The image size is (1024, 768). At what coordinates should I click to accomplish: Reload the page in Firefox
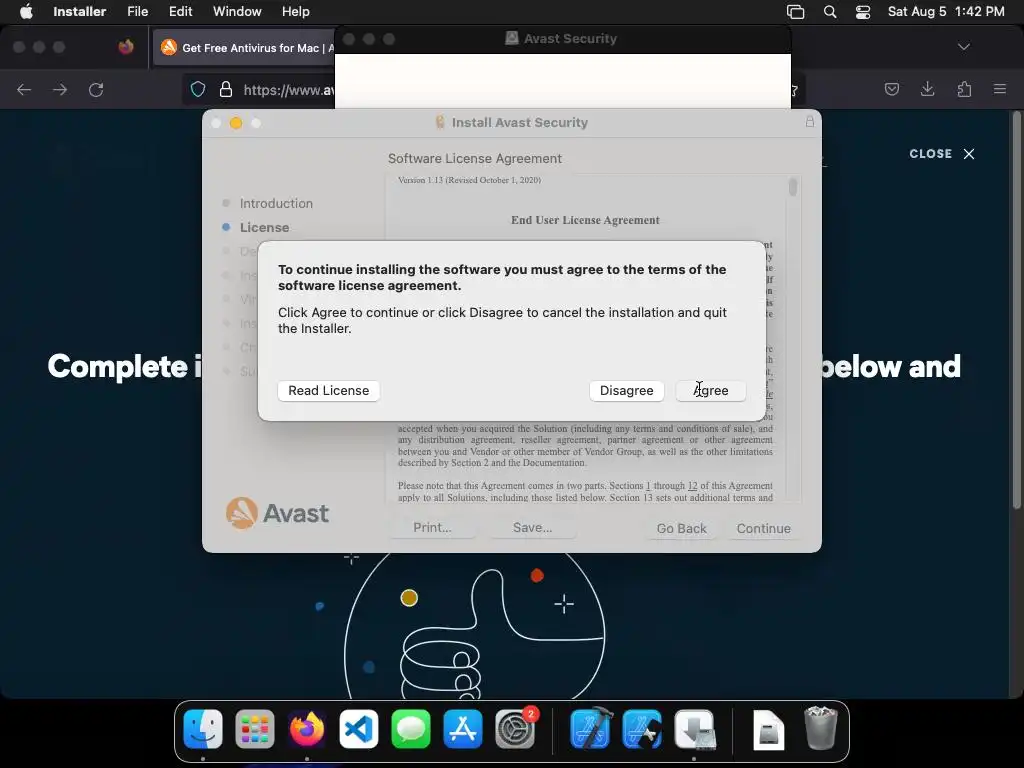point(96,89)
